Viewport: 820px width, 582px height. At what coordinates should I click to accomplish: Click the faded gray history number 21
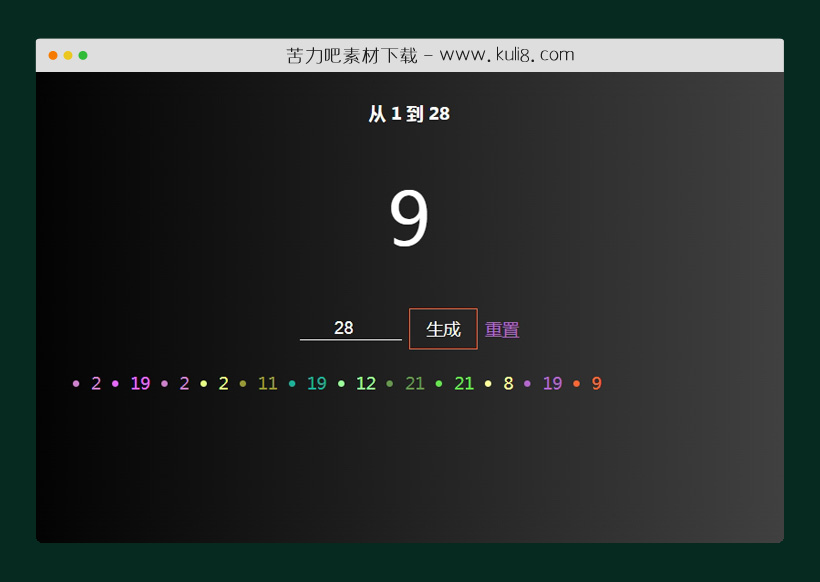click(415, 383)
